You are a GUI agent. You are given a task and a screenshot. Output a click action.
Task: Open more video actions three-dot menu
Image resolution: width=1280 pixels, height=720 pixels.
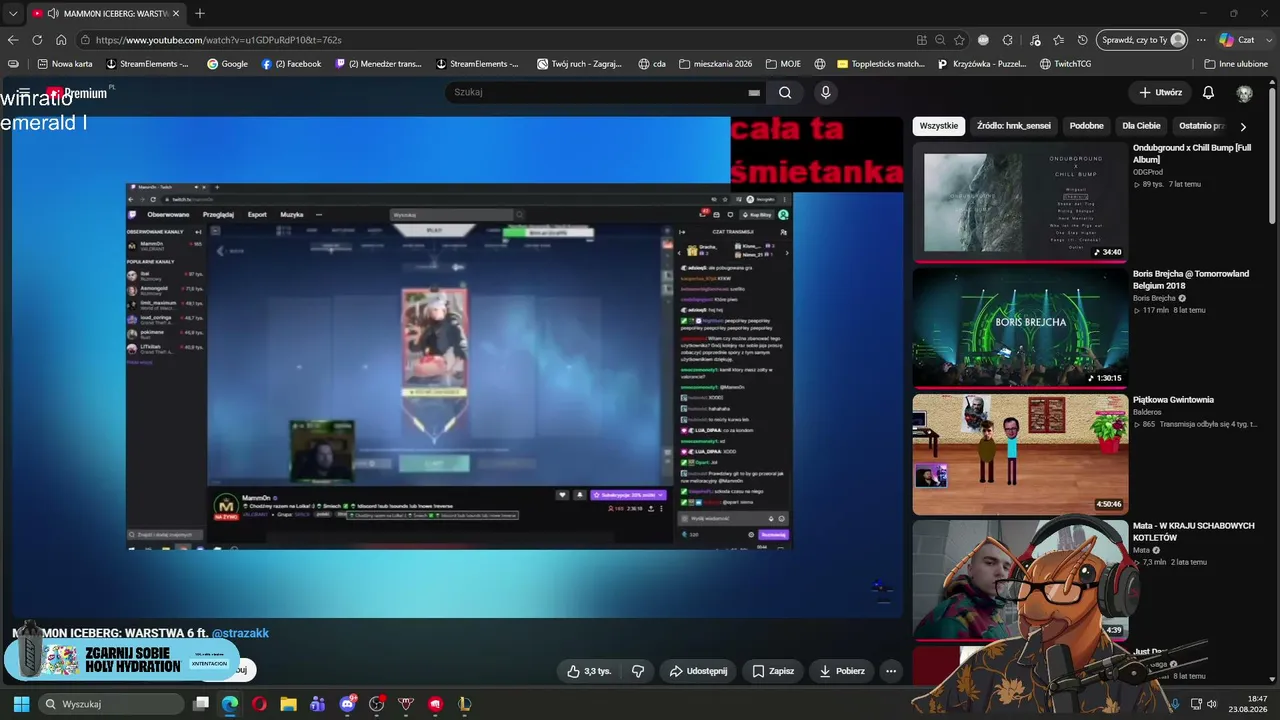pyautogui.click(x=891, y=671)
